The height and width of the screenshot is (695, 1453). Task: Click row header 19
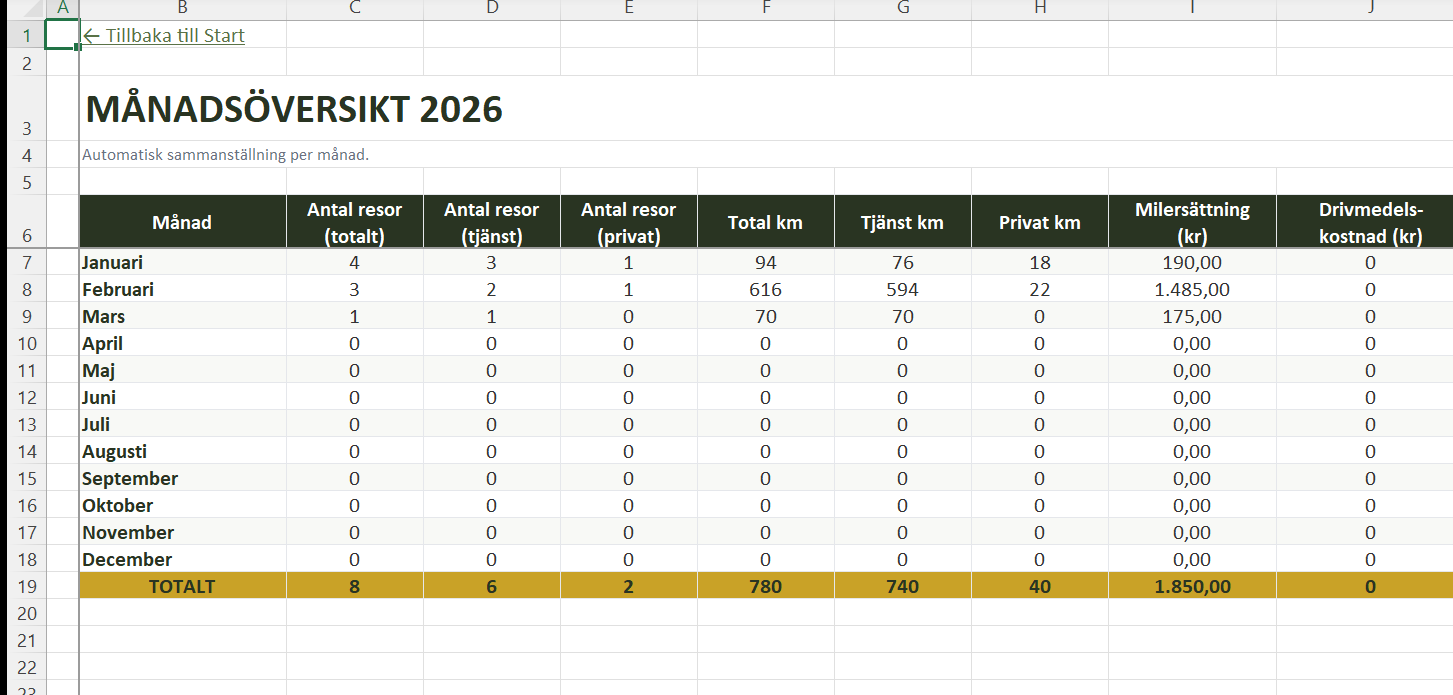tap(26, 587)
